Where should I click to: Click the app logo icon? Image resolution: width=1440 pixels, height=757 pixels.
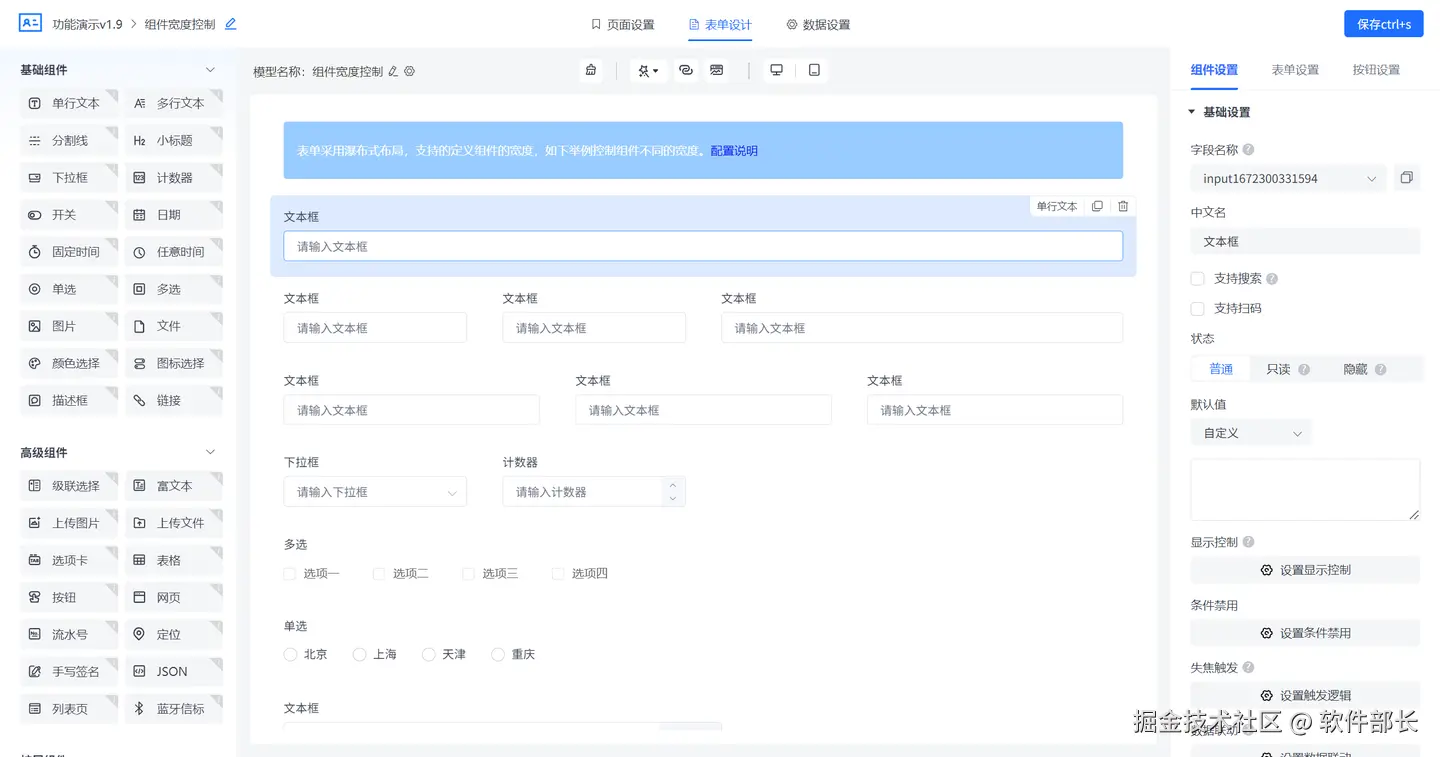click(30, 23)
